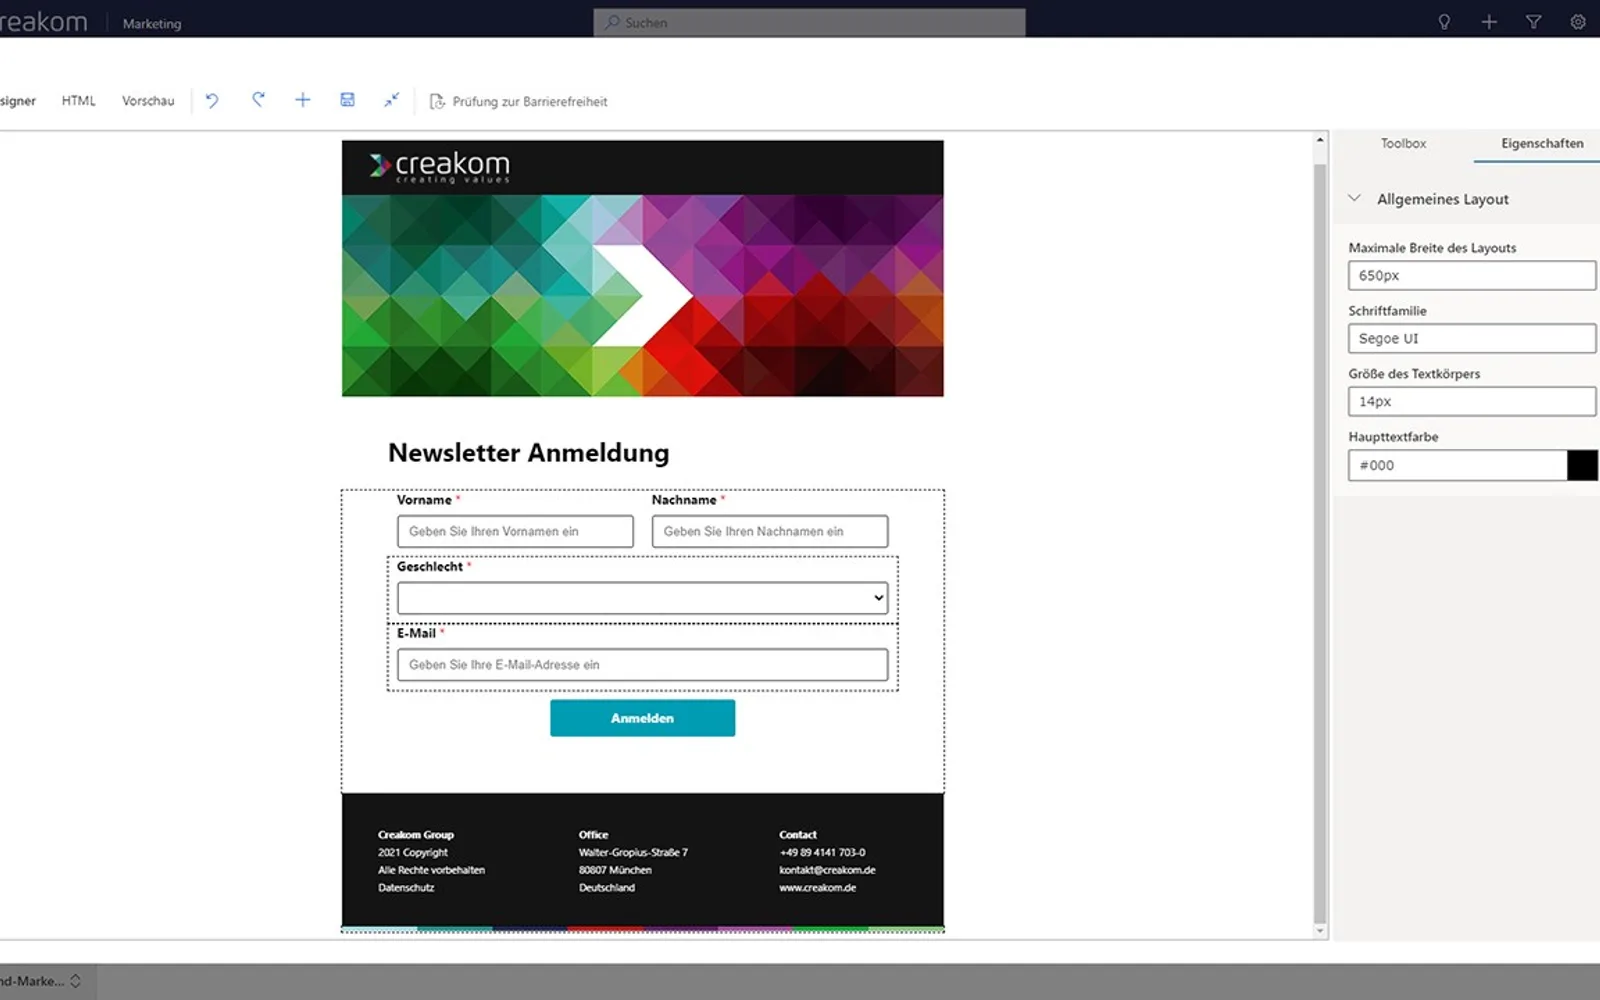Click the Größe des Textkörpers field
The image size is (1600, 1000).
[1471, 401]
